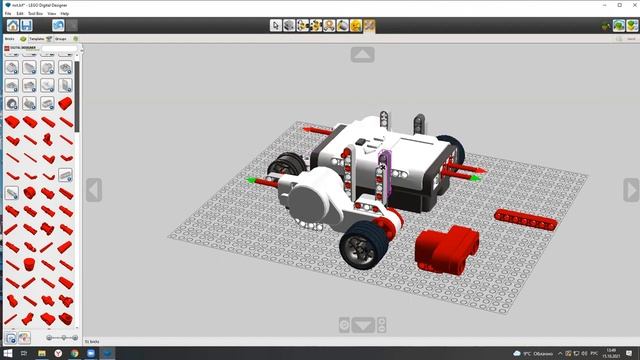Select the red motor on the baseplate
Image resolution: width=640 pixels, height=360 pixels.
(446, 249)
